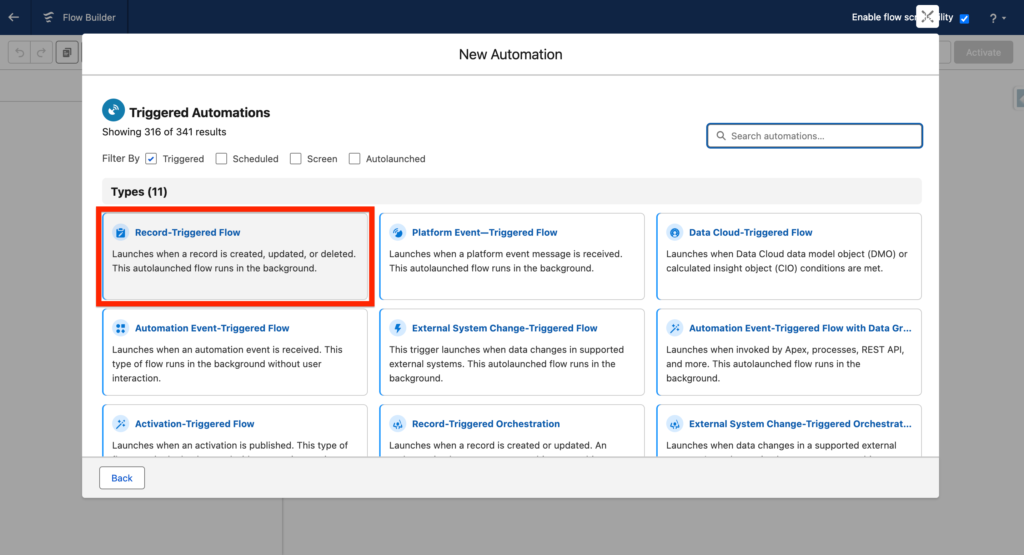Click the Flow Builder logo icon
Screen dimensions: 1024x555
[x=48, y=17]
